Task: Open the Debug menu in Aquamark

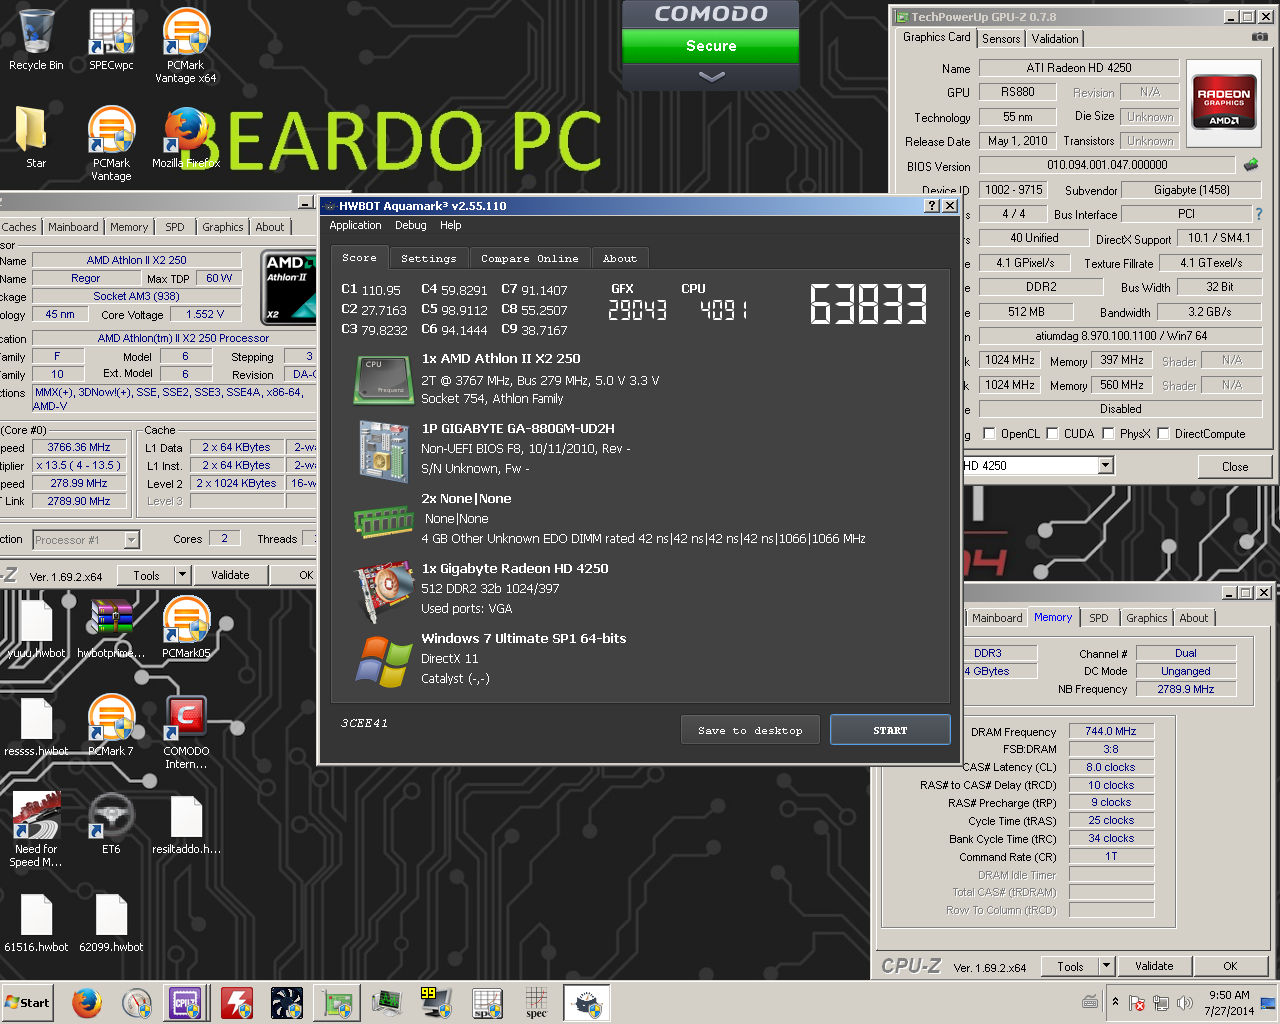Action: (410, 225)
